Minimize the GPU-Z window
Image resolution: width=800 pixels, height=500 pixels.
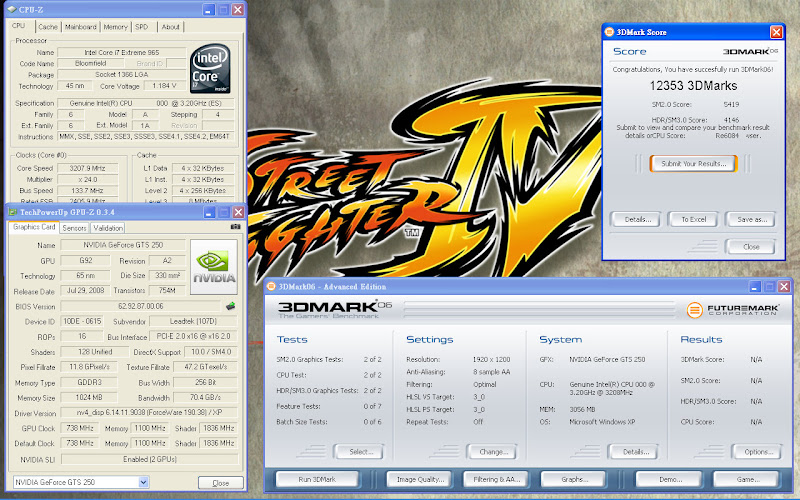tap(209, 212)
